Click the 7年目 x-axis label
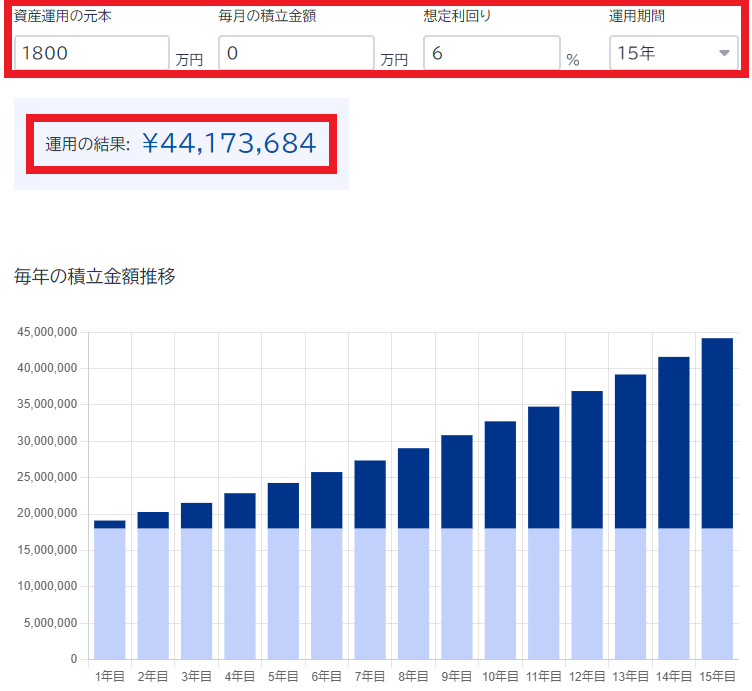The width and height of the screenshot is (752, 691). [370, 677]
